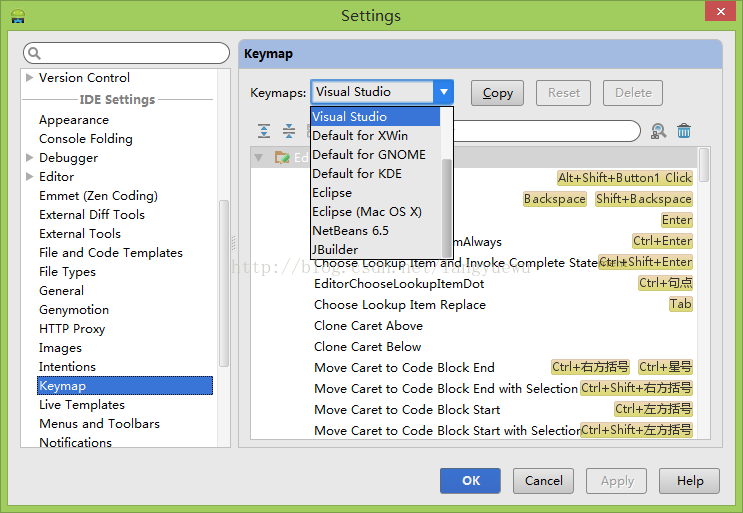Choose Eclipse from the keymap list
Image resolution: width=743 pixels, height=513 pixels.
tap(332, 192)
